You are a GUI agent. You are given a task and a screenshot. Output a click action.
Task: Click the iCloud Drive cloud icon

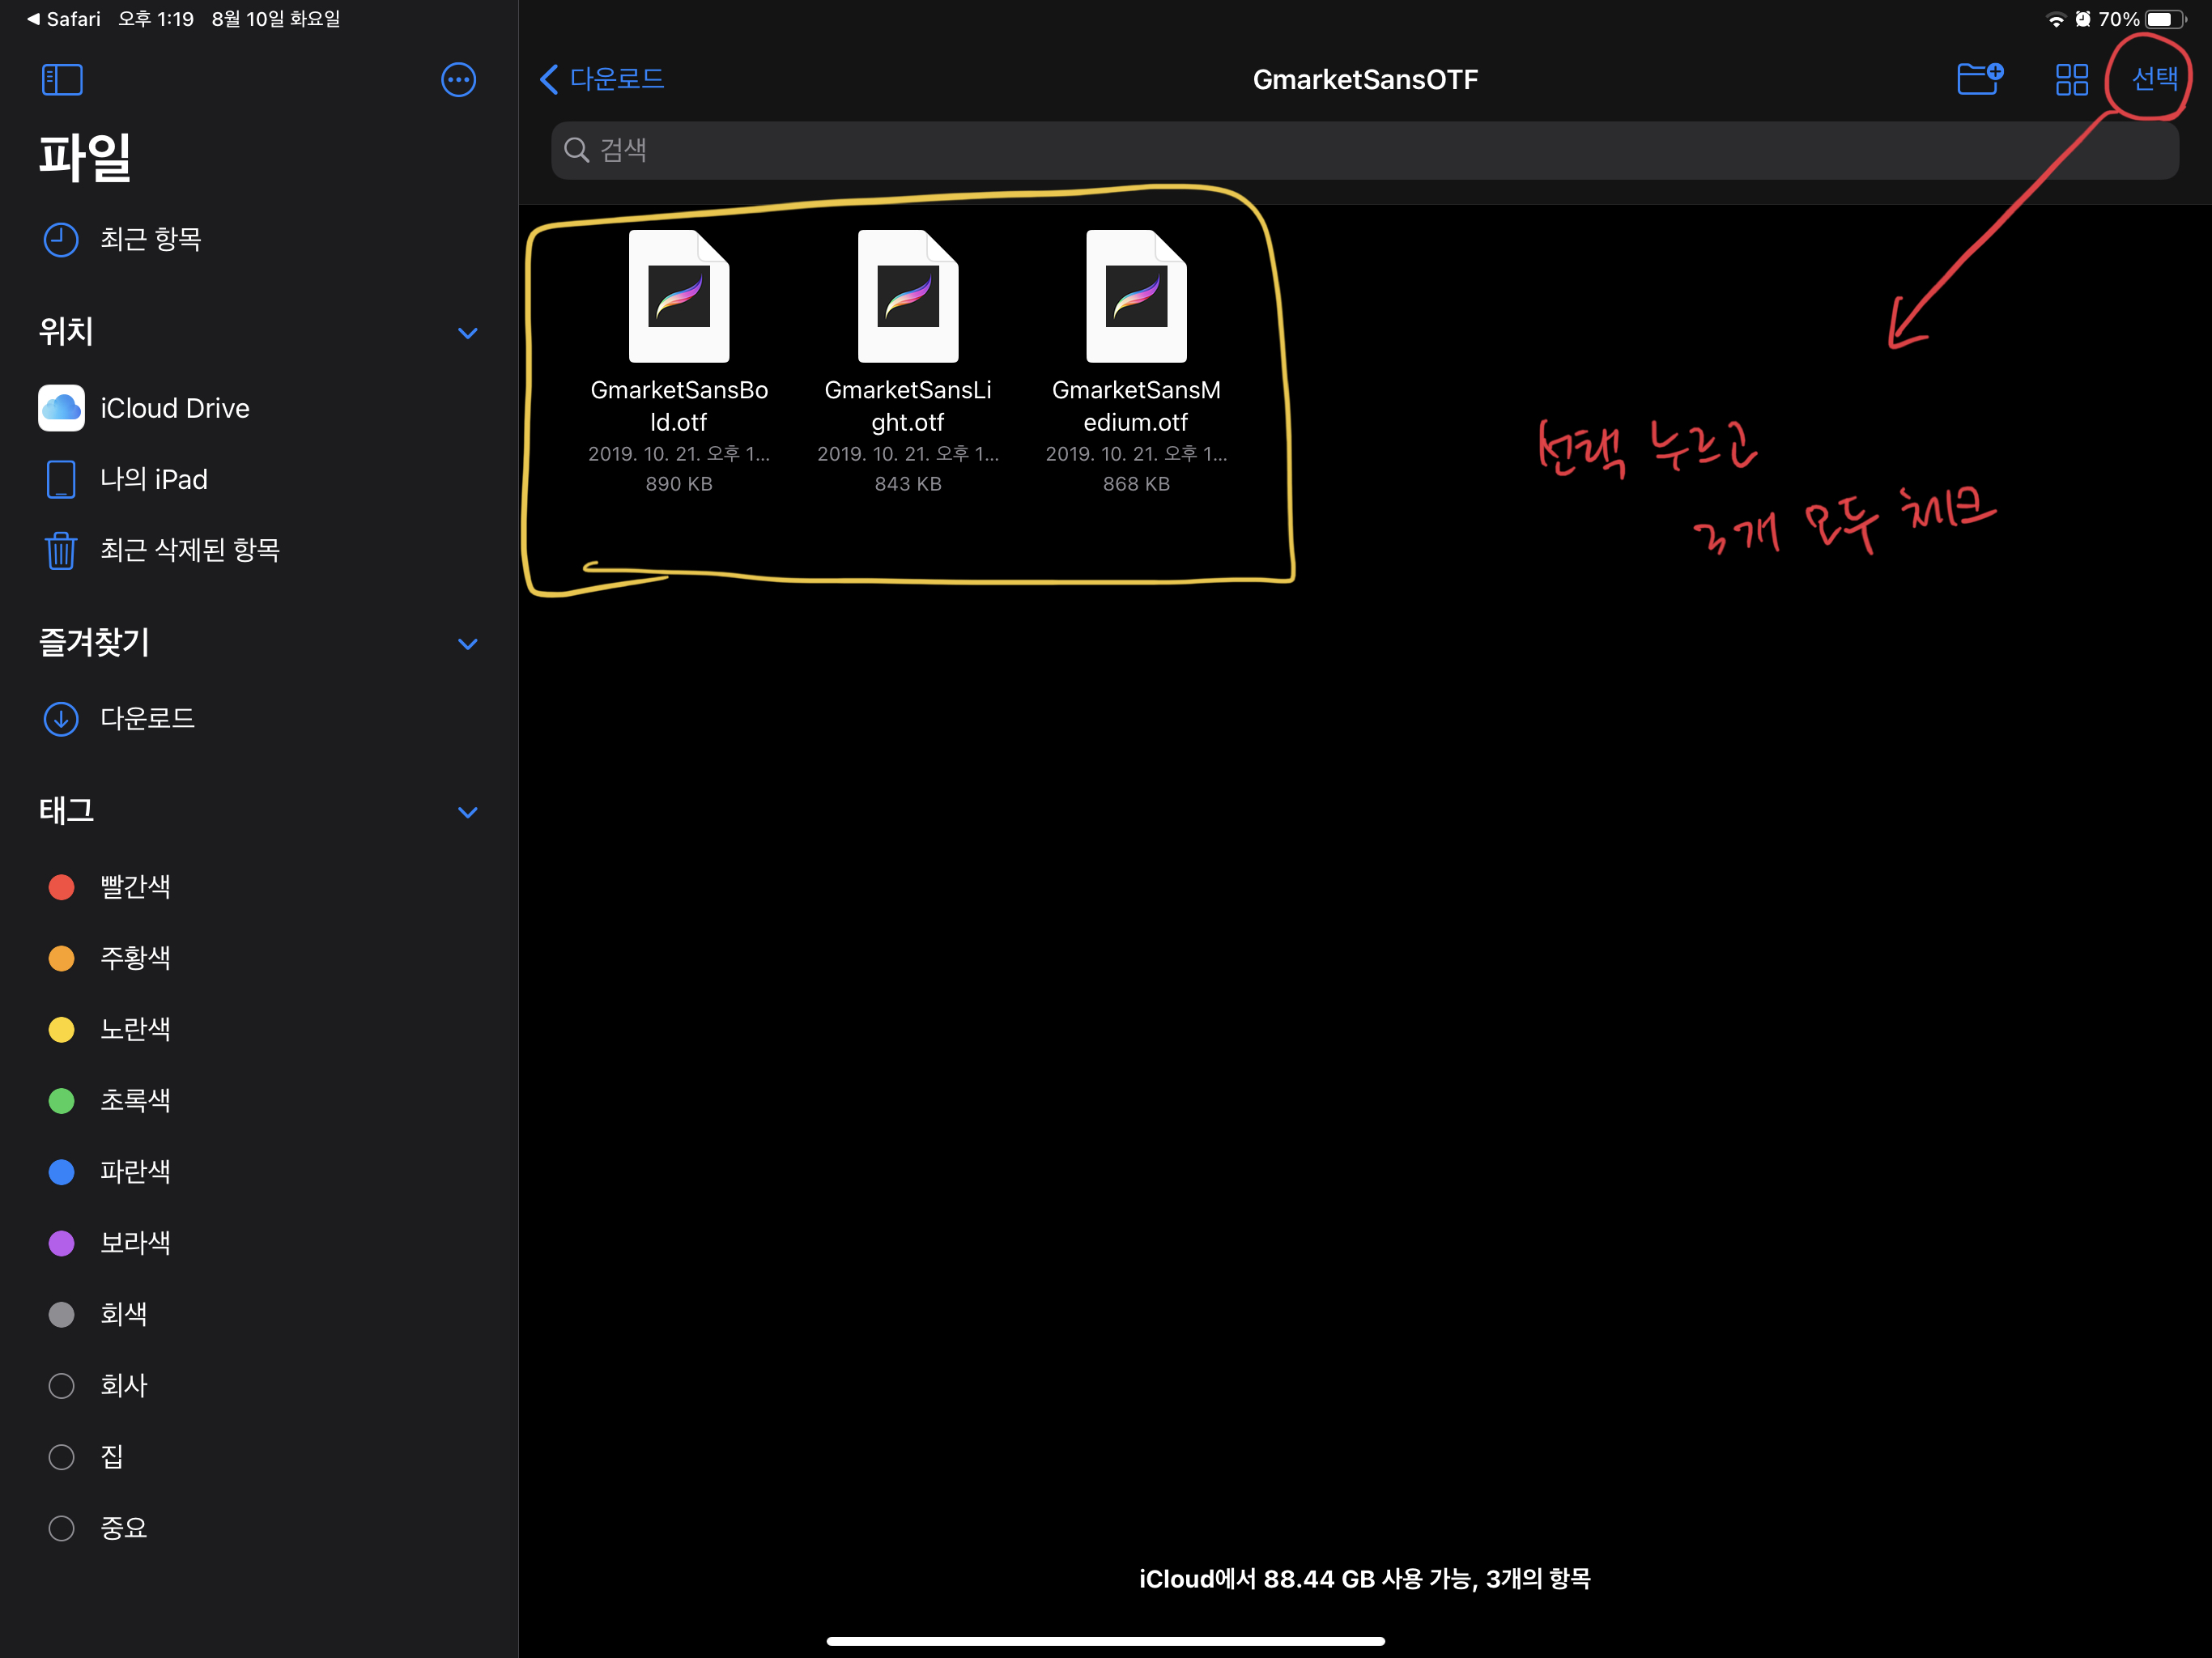click(x=61, y=408)
